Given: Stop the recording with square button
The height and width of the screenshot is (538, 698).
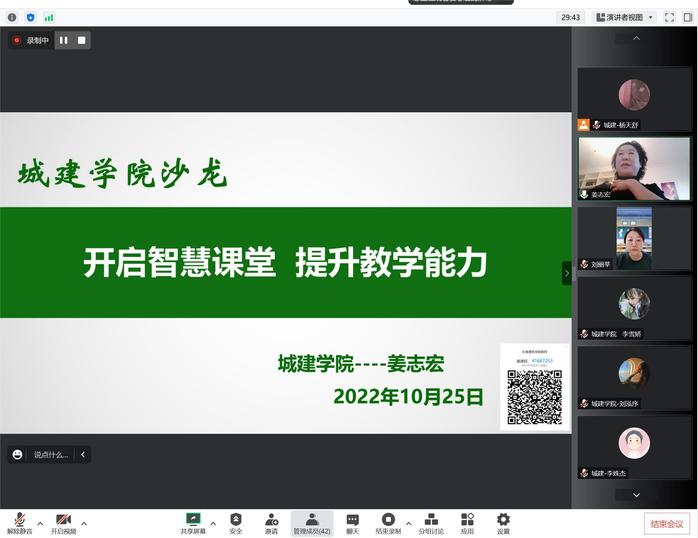Looking at the screenshot, I should 82,40.
